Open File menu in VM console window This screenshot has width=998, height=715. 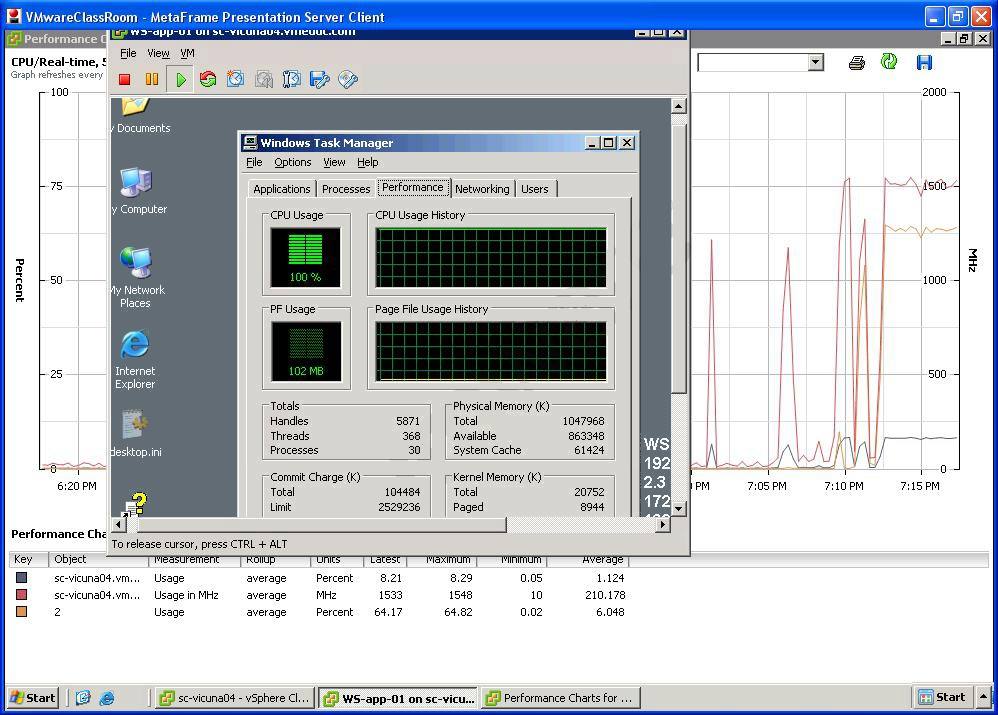128,53
